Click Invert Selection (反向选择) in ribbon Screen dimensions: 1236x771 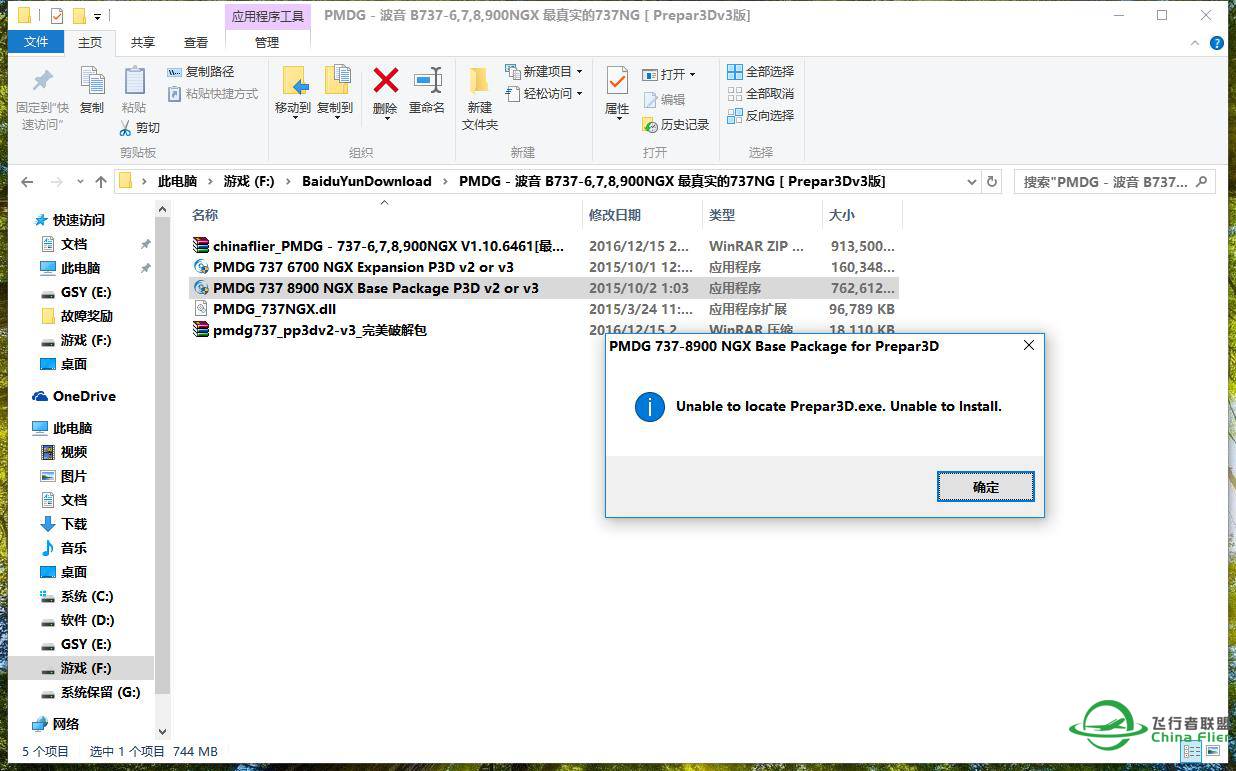760,116
